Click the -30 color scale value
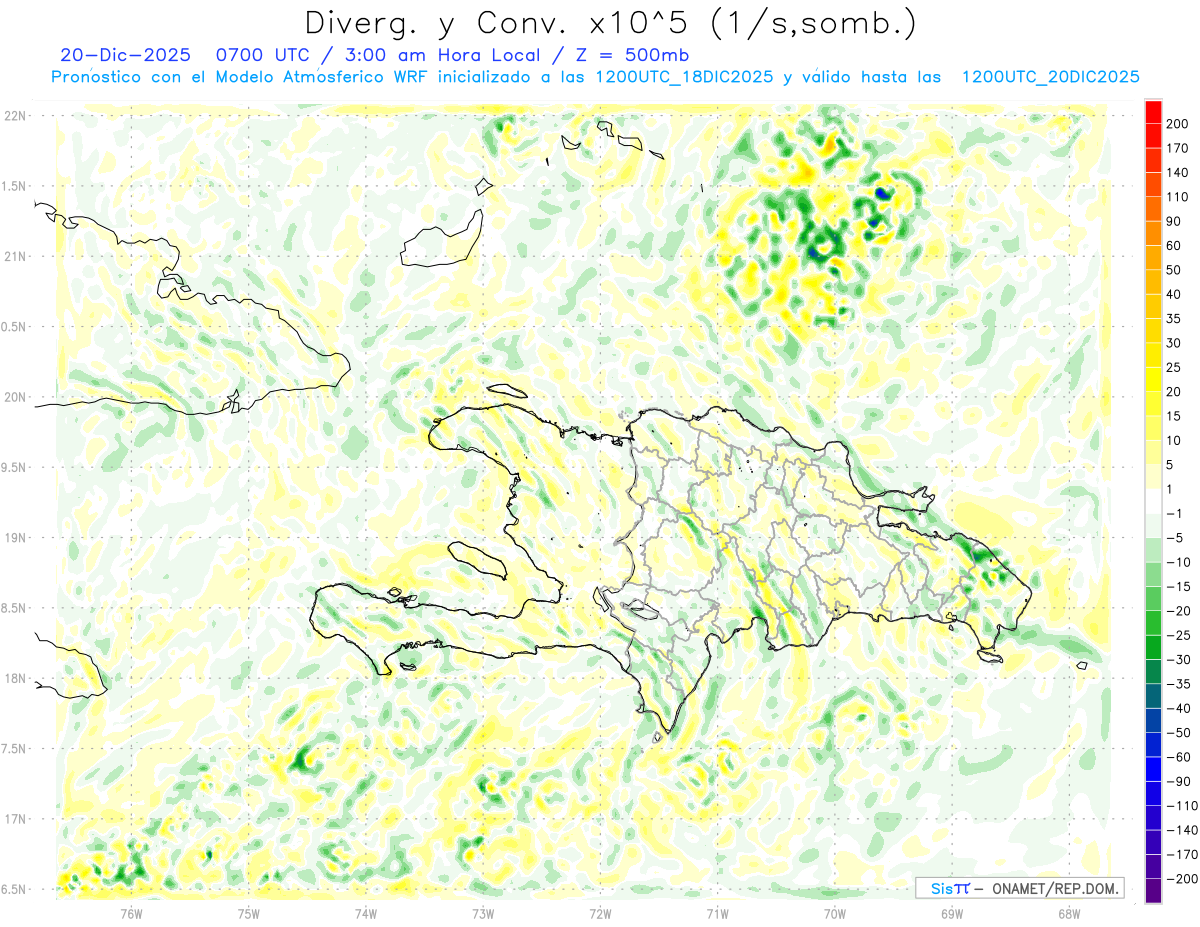 click(1177, 660)
